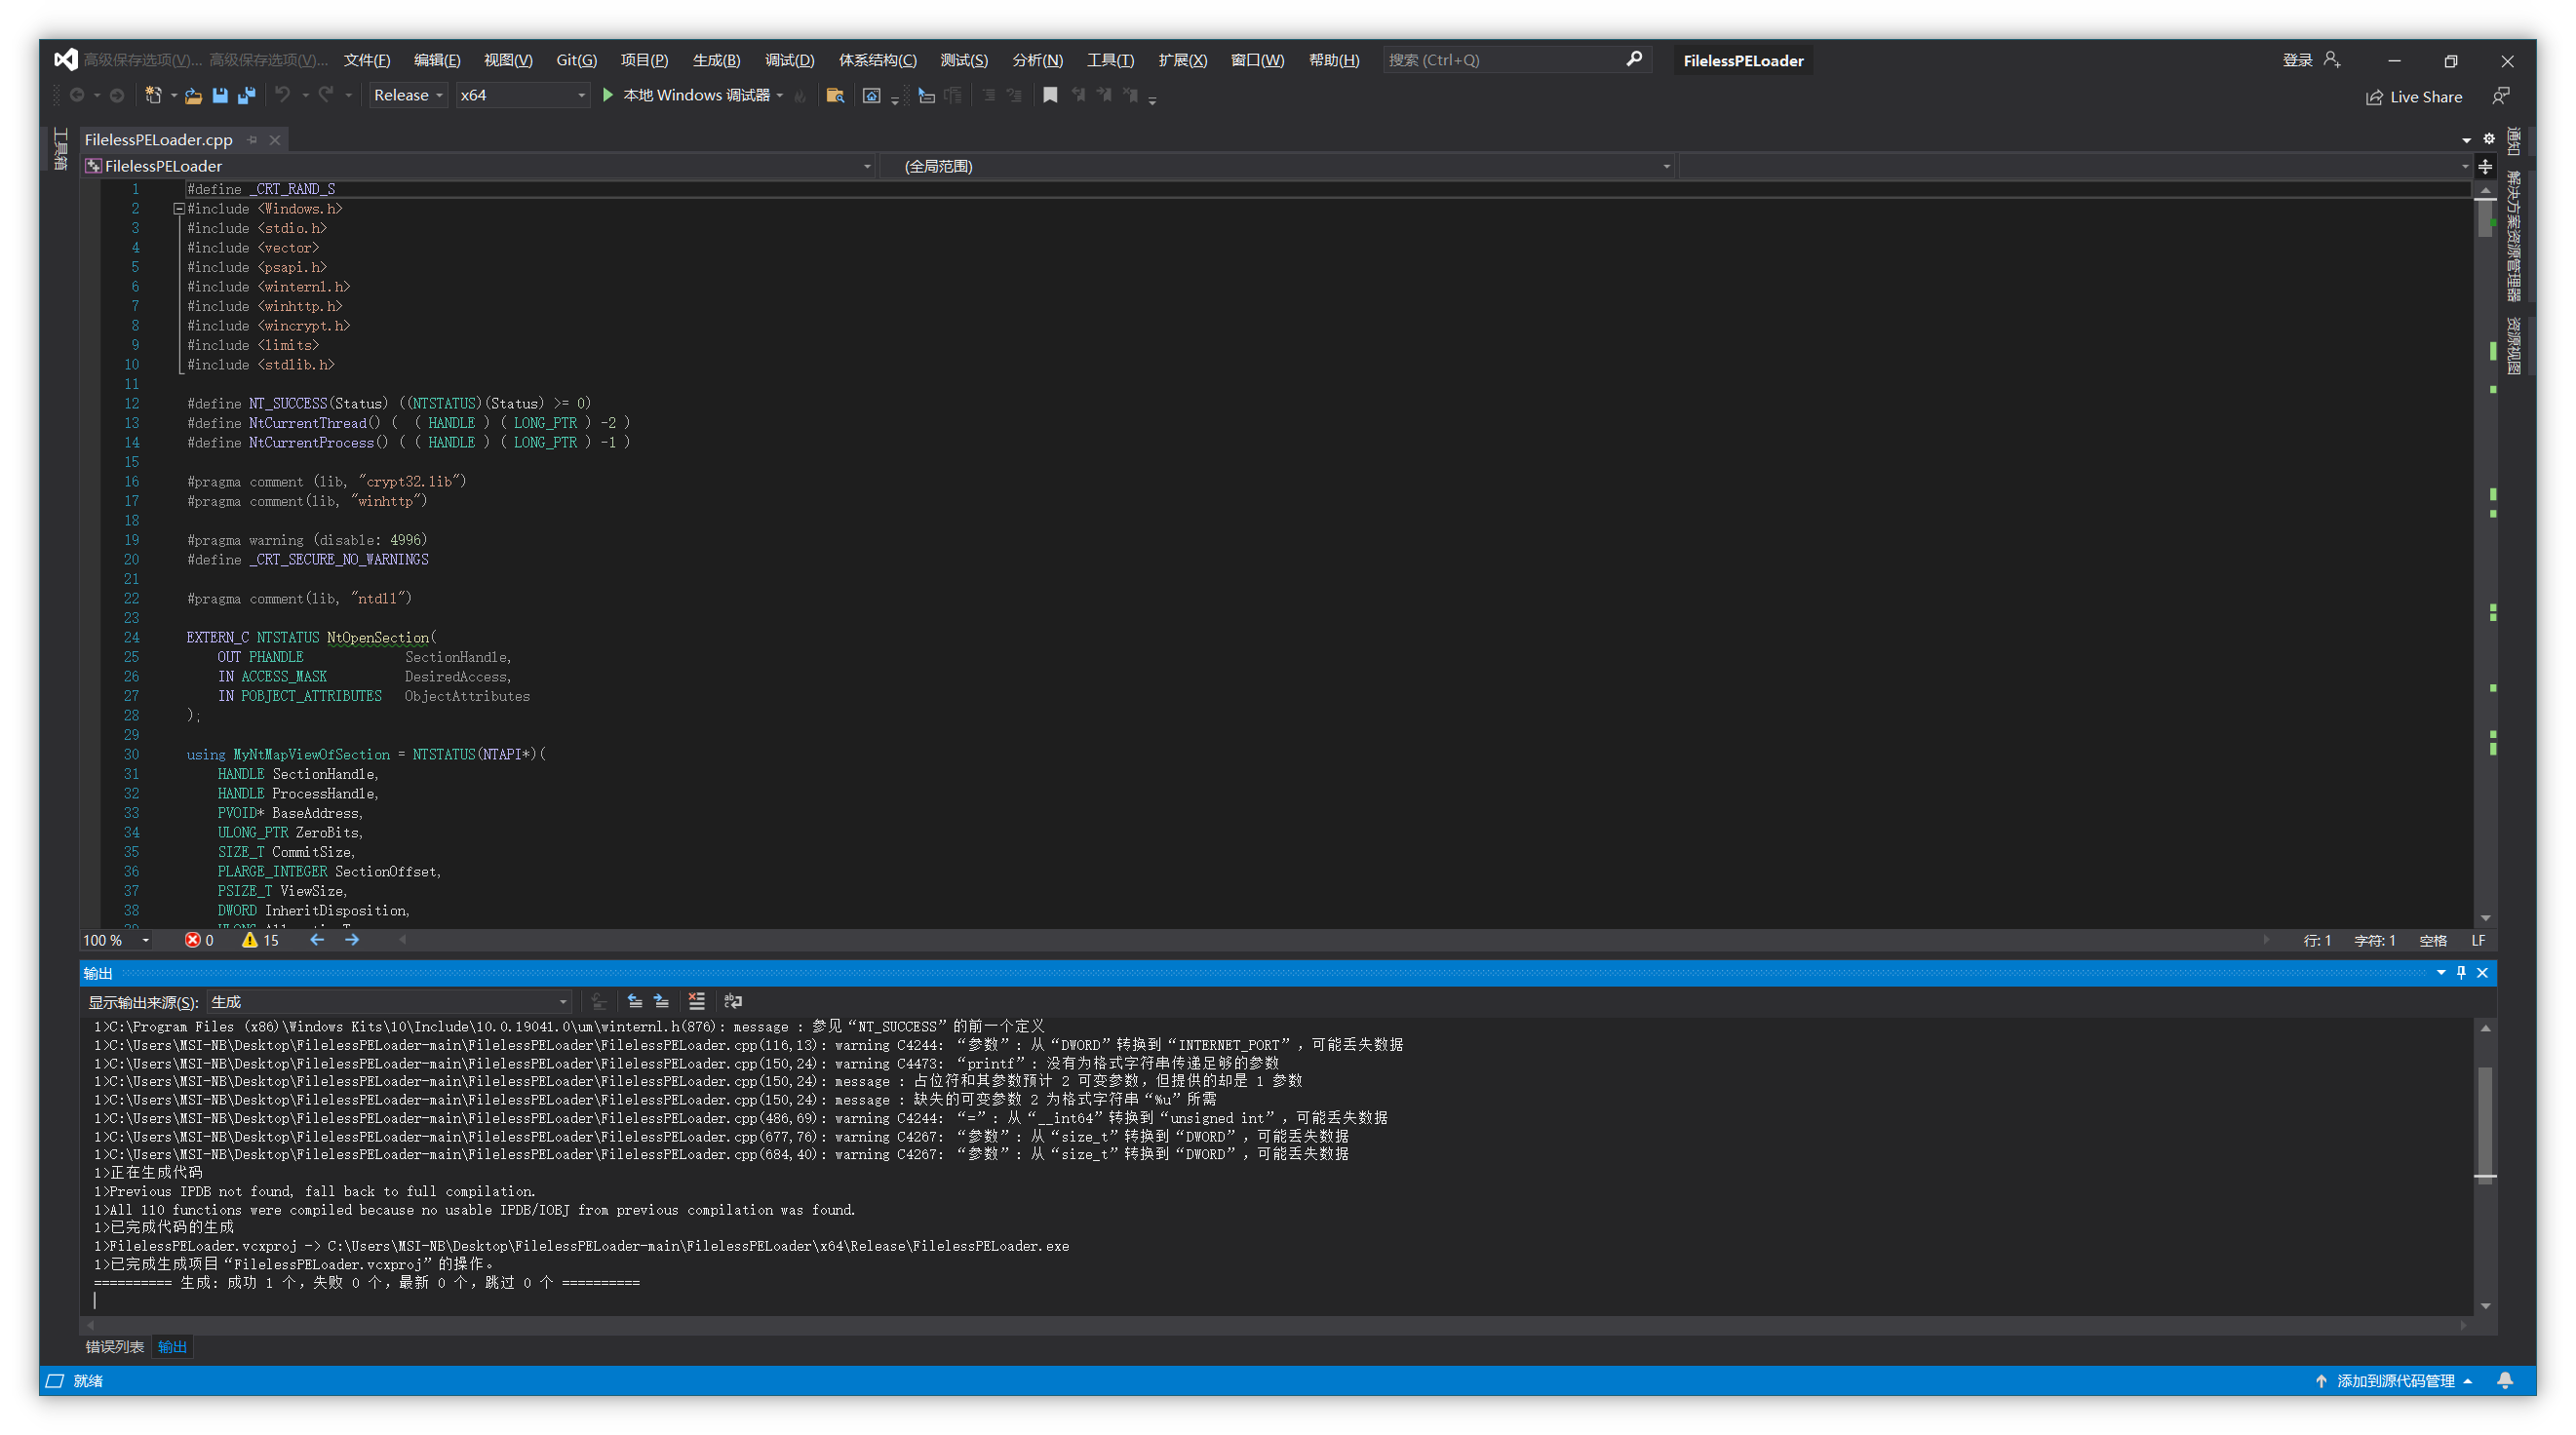Open the 编辑(E) menu
Viewport: 2576px width, 1435px height.
coord(437,60)
